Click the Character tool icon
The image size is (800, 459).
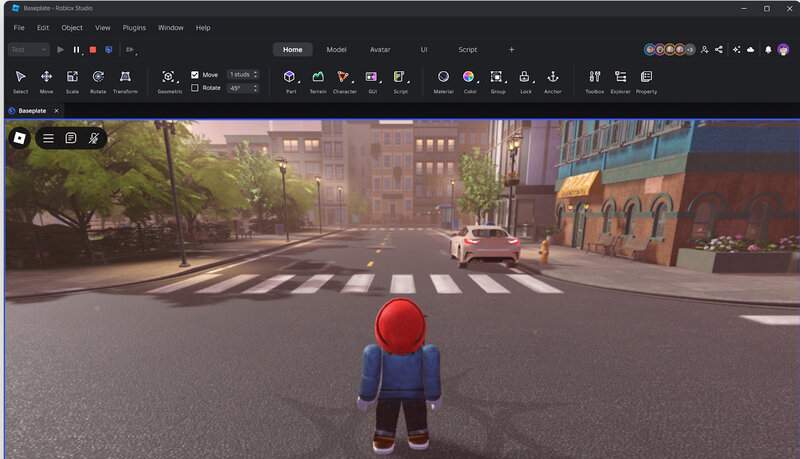[x=343, y=77]
